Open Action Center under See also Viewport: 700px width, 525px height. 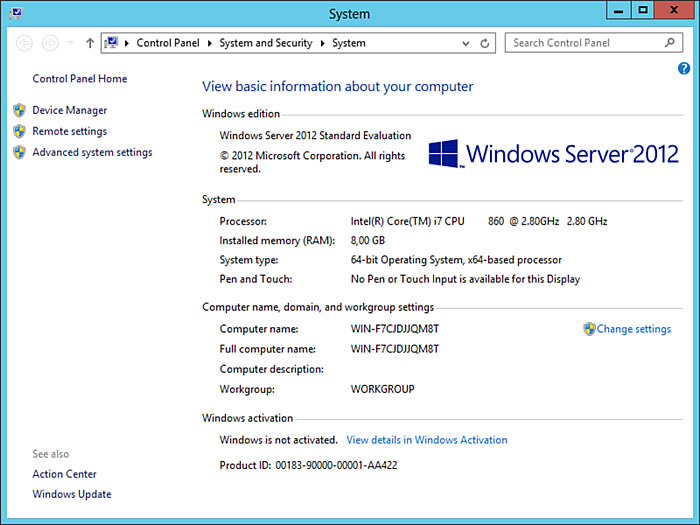(64, 474)
